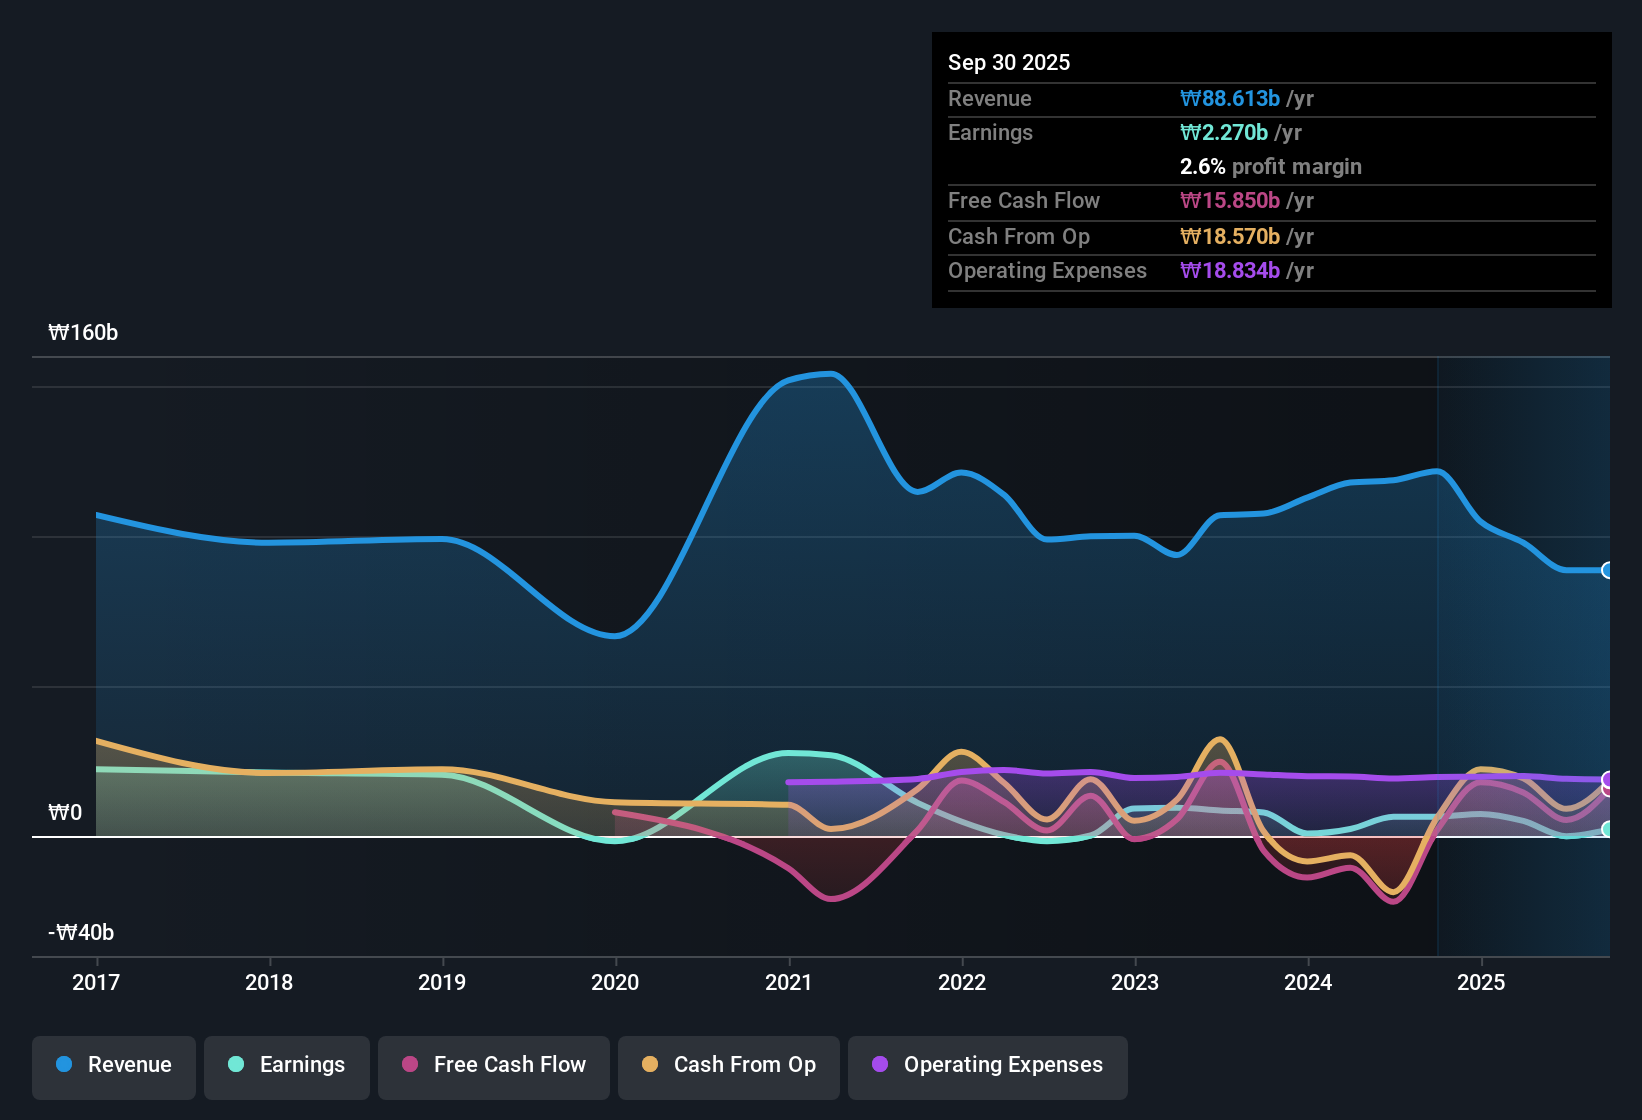Select the Earnings legend tab
The width and height of the screenshot is (1642, 1120).
click(286, 1066)
